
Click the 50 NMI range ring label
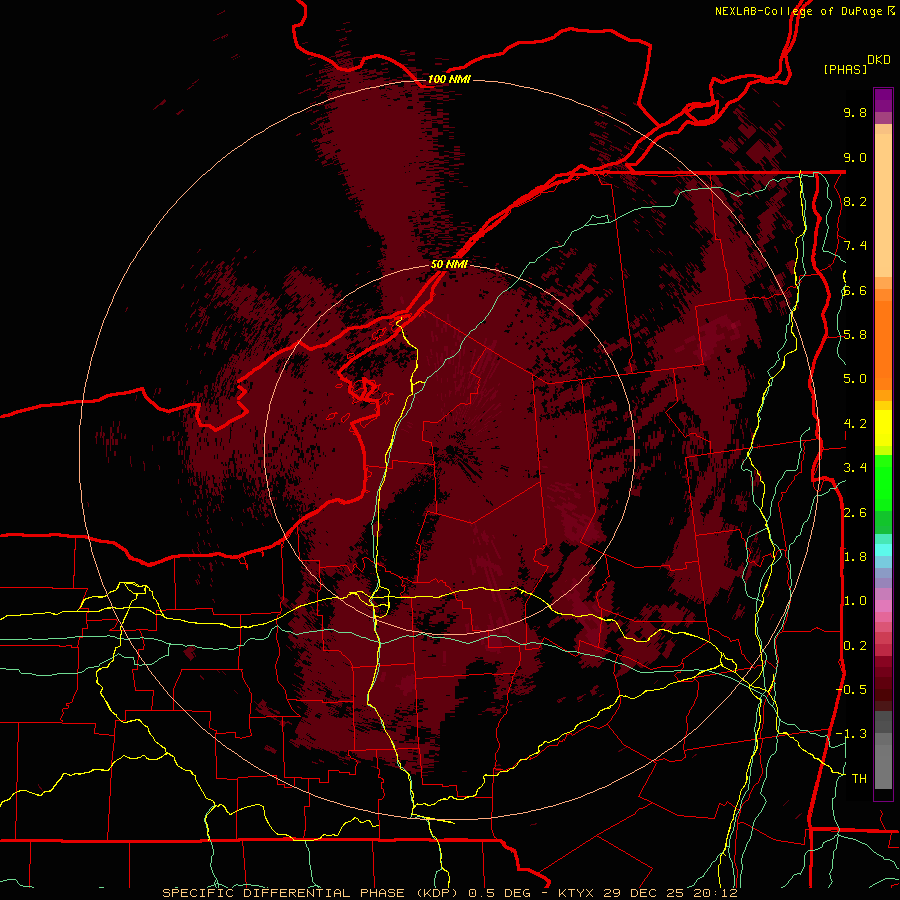tap(449, 264)
